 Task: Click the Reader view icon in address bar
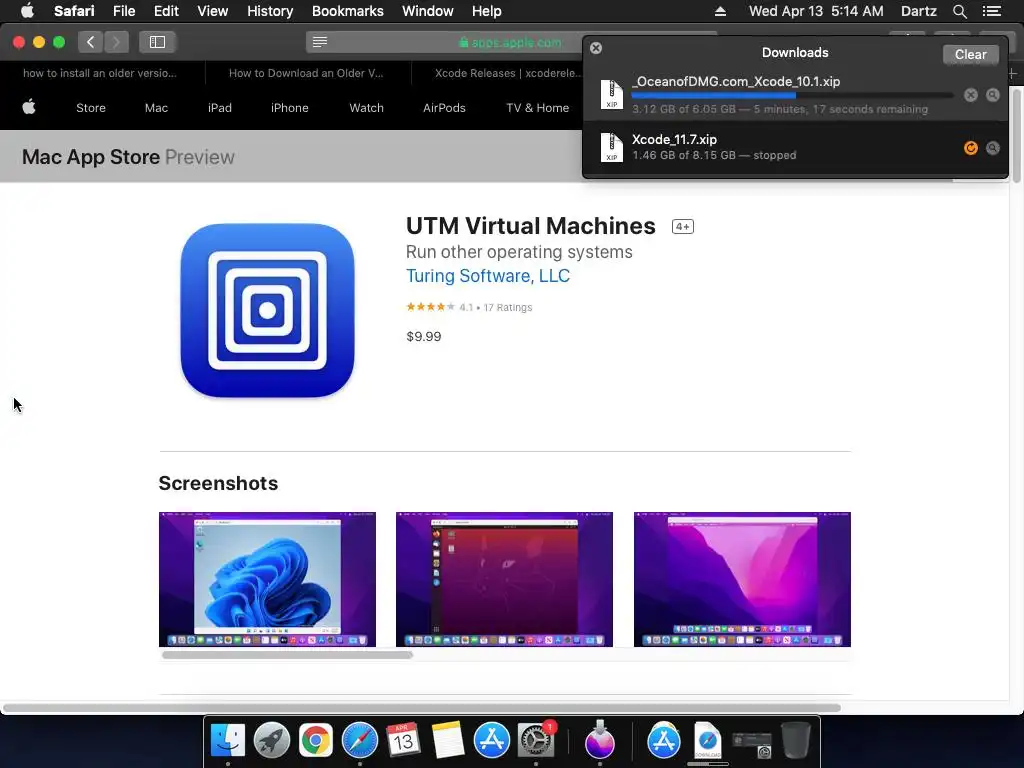coord(319,42)
